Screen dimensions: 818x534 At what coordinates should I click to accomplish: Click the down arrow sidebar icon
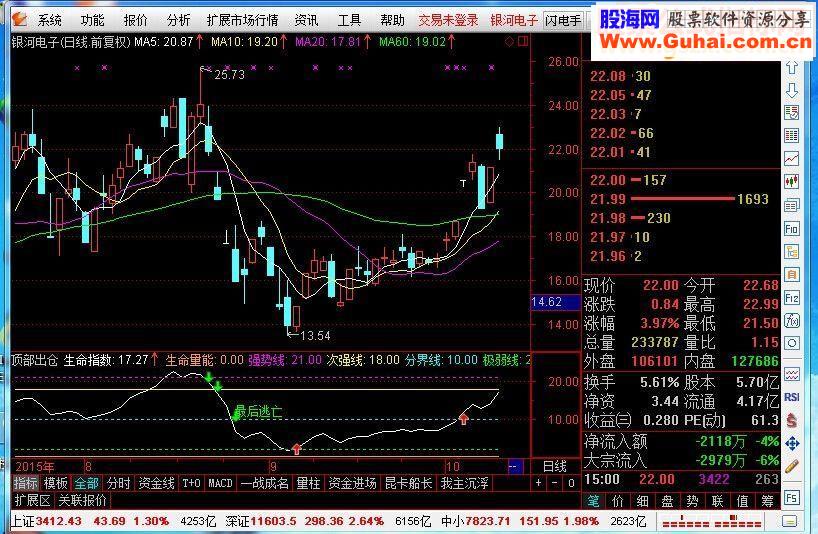click(791, 90)
